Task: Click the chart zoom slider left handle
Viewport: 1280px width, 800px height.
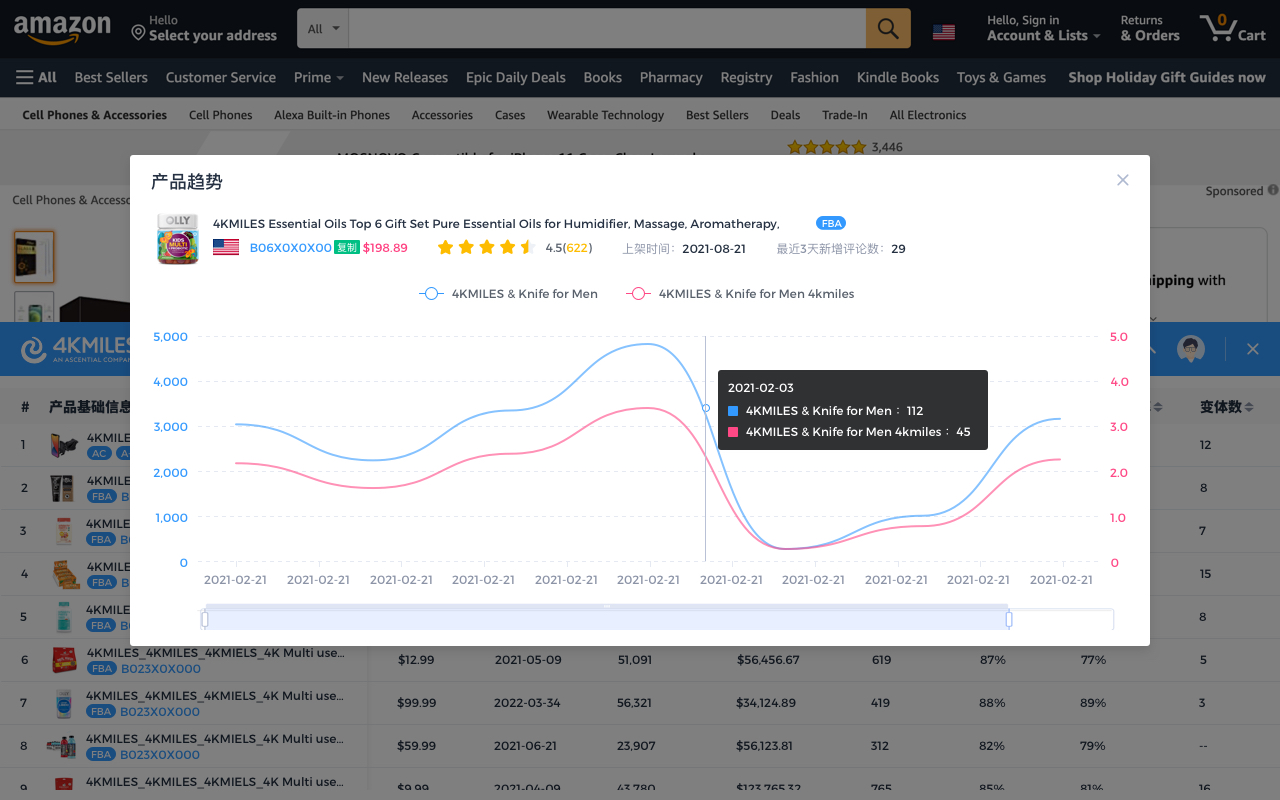Action: [x=205, y=619]
